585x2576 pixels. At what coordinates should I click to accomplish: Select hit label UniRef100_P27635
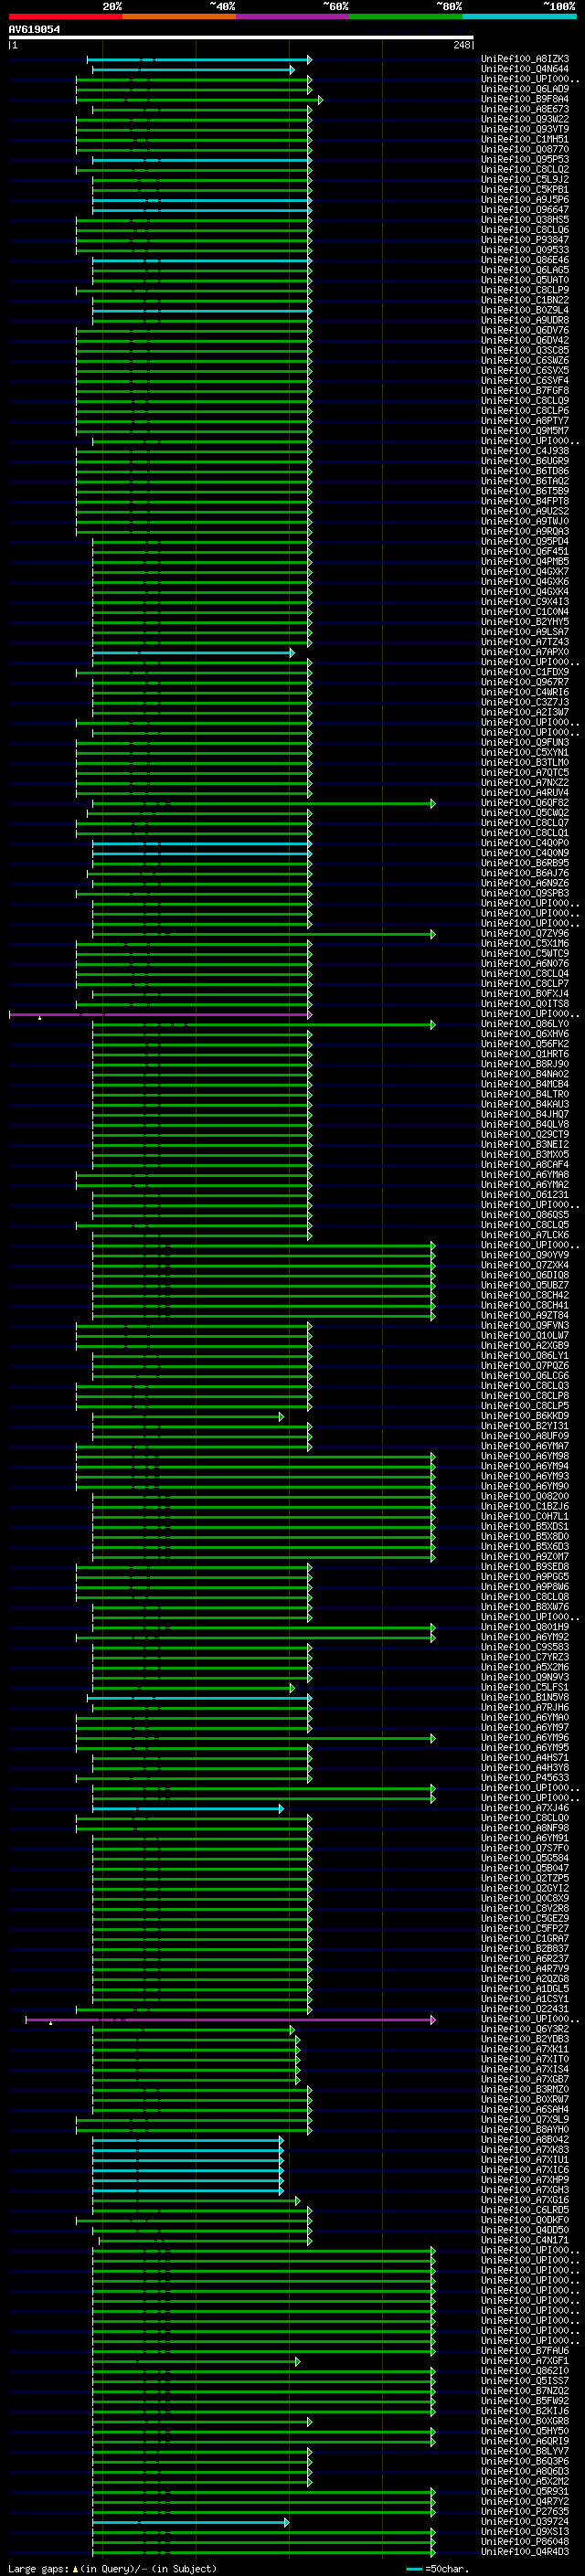(x=525, y=2511)
